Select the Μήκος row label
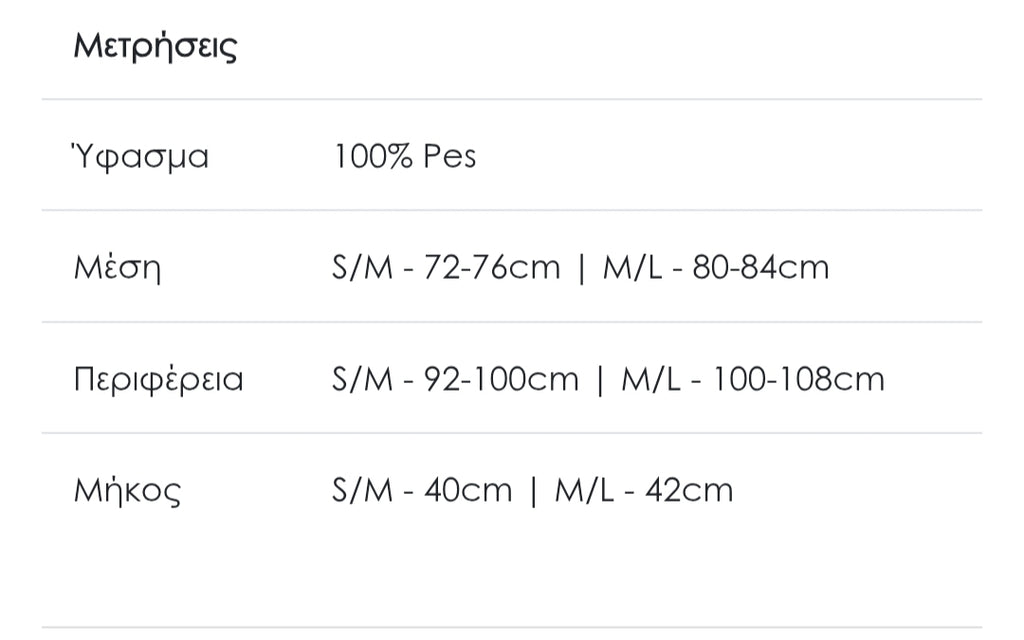Image resolution: width=1024 pixels, height=640 pixels. tap(127, 491)
